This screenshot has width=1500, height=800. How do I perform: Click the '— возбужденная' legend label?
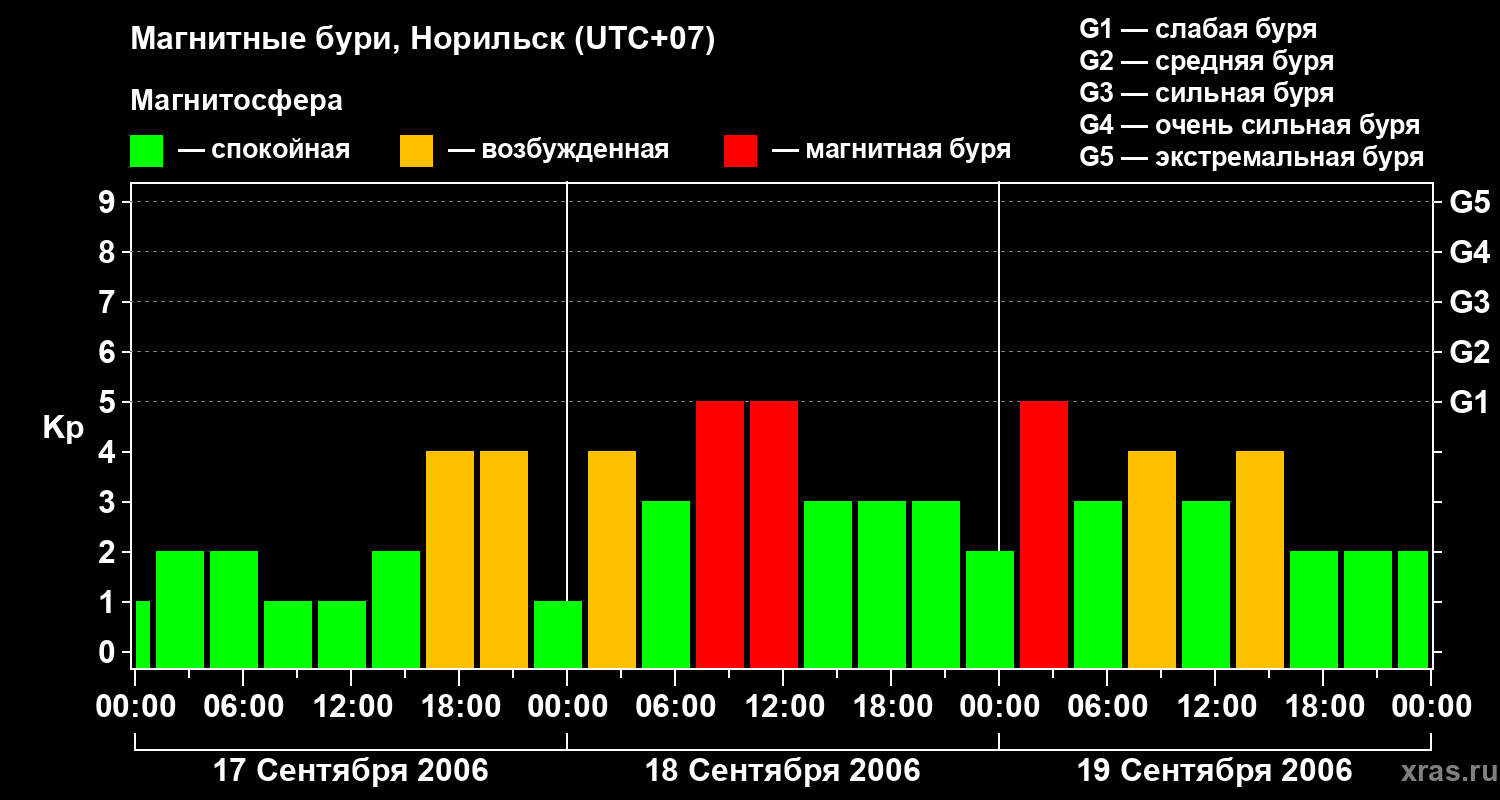[559, 150]
